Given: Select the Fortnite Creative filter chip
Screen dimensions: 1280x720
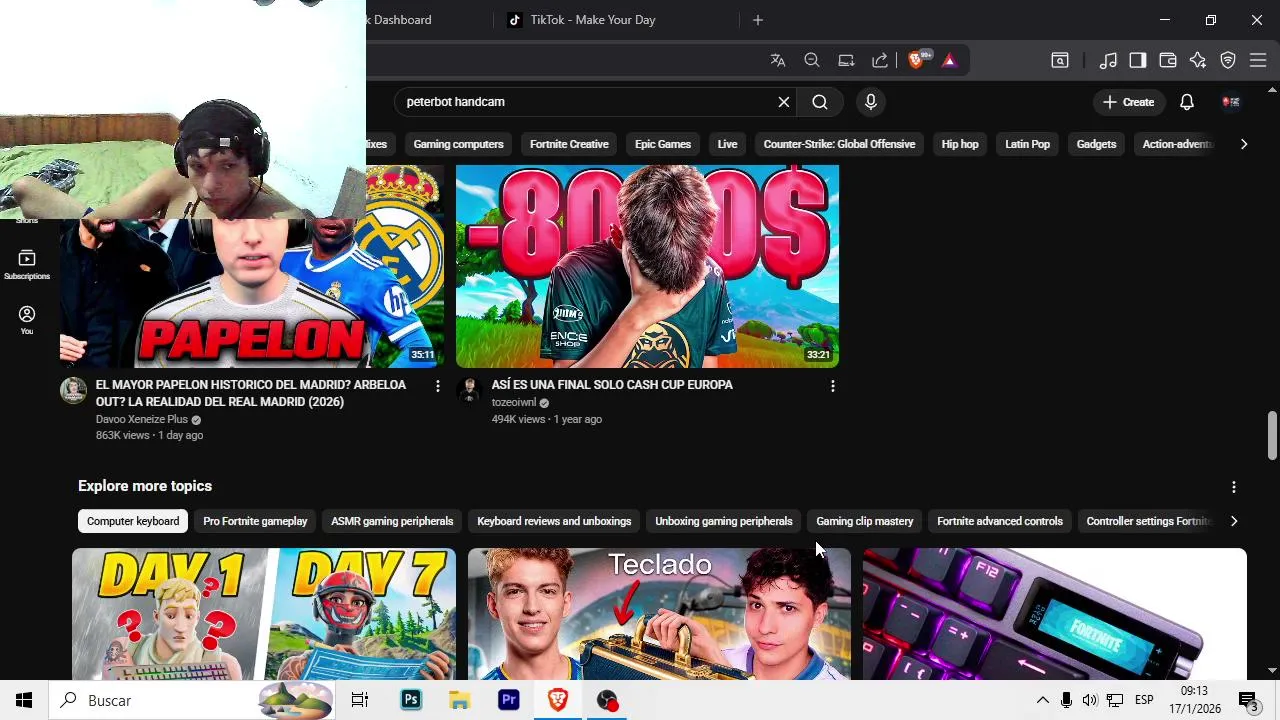Looking at the screenshot, I should 569,144.
